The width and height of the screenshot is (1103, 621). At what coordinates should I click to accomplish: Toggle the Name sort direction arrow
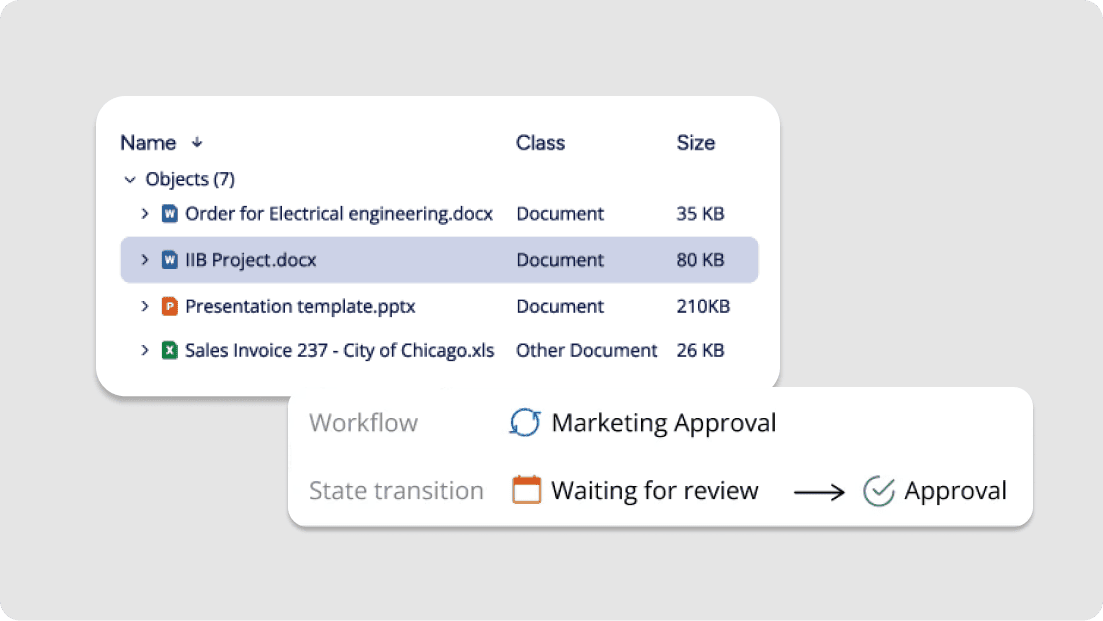[x=197, y=143]
